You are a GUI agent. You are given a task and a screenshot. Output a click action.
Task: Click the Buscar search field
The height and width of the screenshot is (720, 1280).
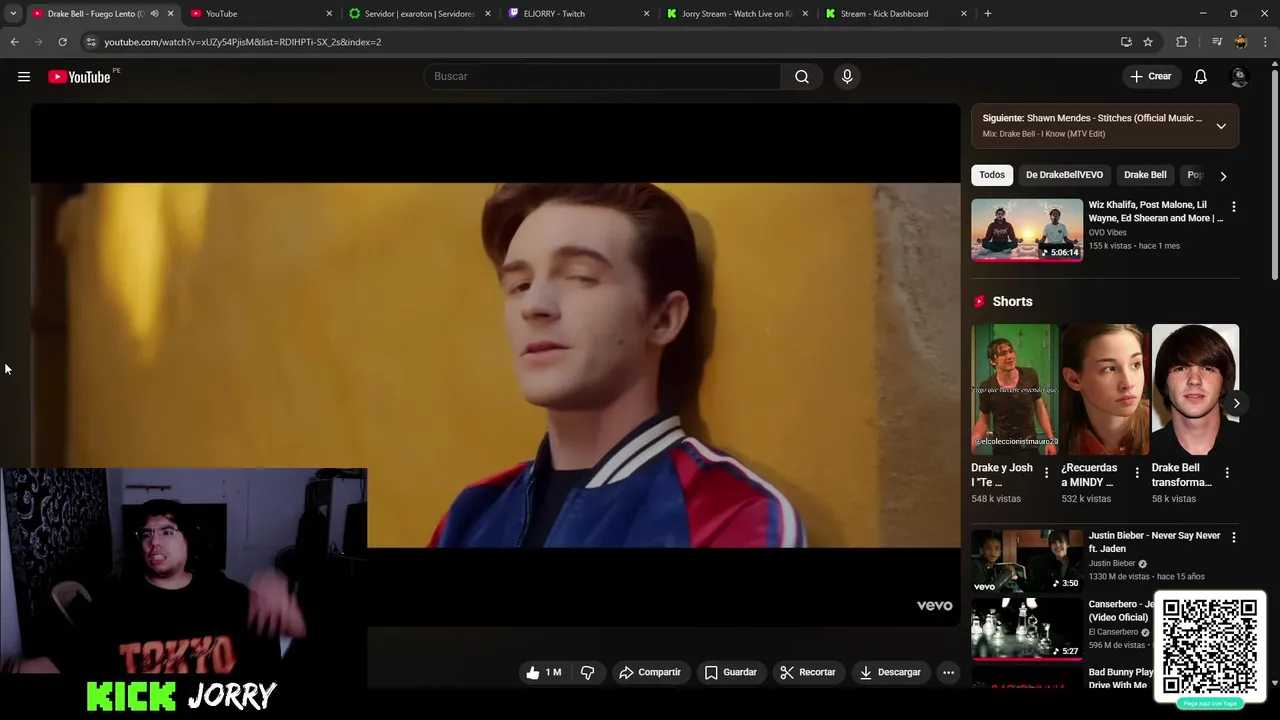pyautogui.click(x=602, y=76)
